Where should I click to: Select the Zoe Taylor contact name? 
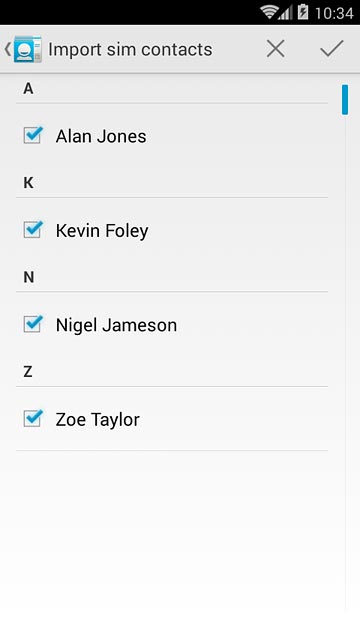click(x=98, y=420)
